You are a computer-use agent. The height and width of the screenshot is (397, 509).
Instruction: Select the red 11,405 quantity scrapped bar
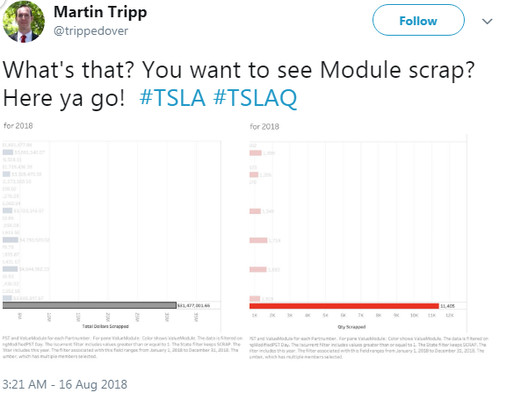[344, 306]
